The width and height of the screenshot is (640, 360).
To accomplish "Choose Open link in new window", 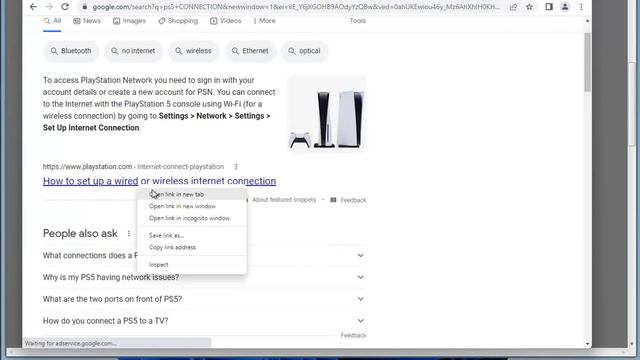I will (192, 206).
